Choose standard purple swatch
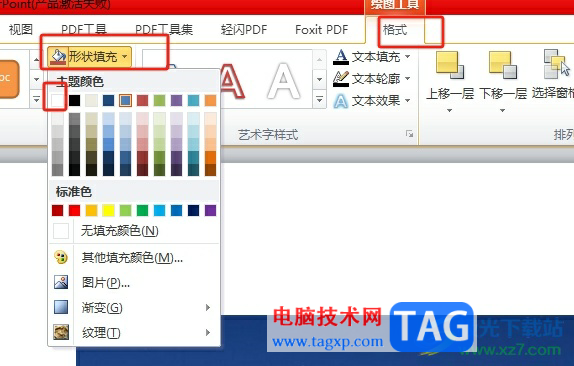The image size is (574, 366). pyautogui.click(x=210, y=210)
